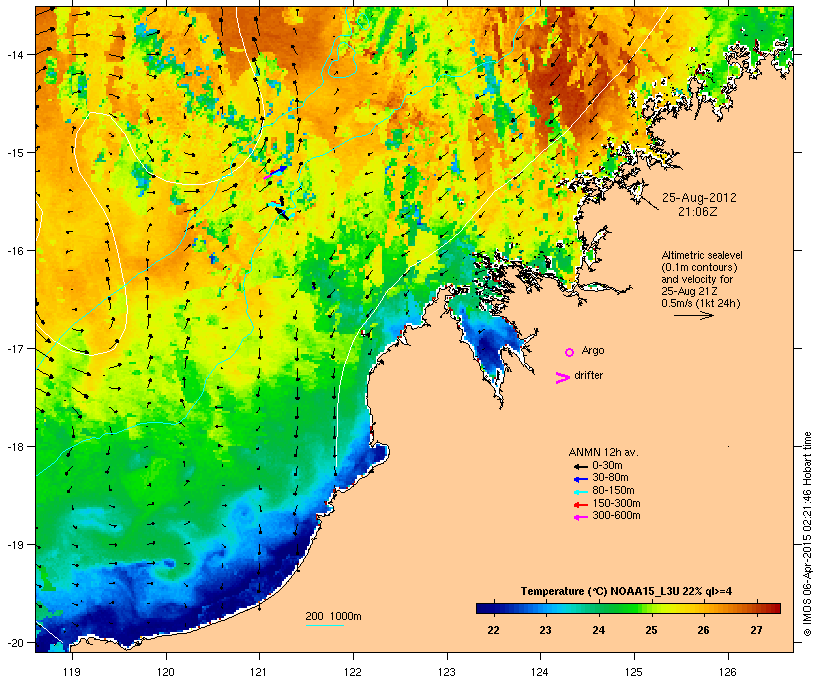820x680 pixels.
Task: Click the cyan 80-150m legend arrow
Action: tap(580, 492)
